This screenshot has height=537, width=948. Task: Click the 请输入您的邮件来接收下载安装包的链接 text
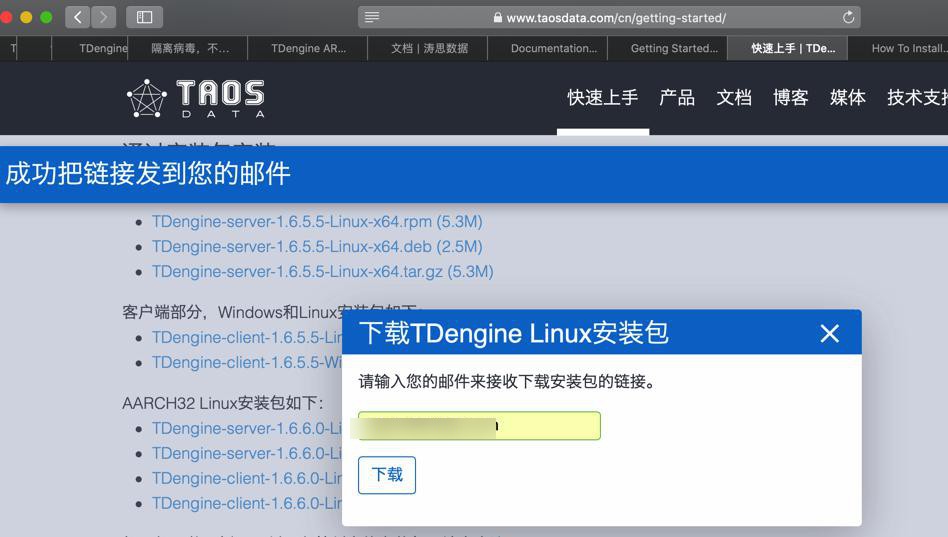coord(507,382)
